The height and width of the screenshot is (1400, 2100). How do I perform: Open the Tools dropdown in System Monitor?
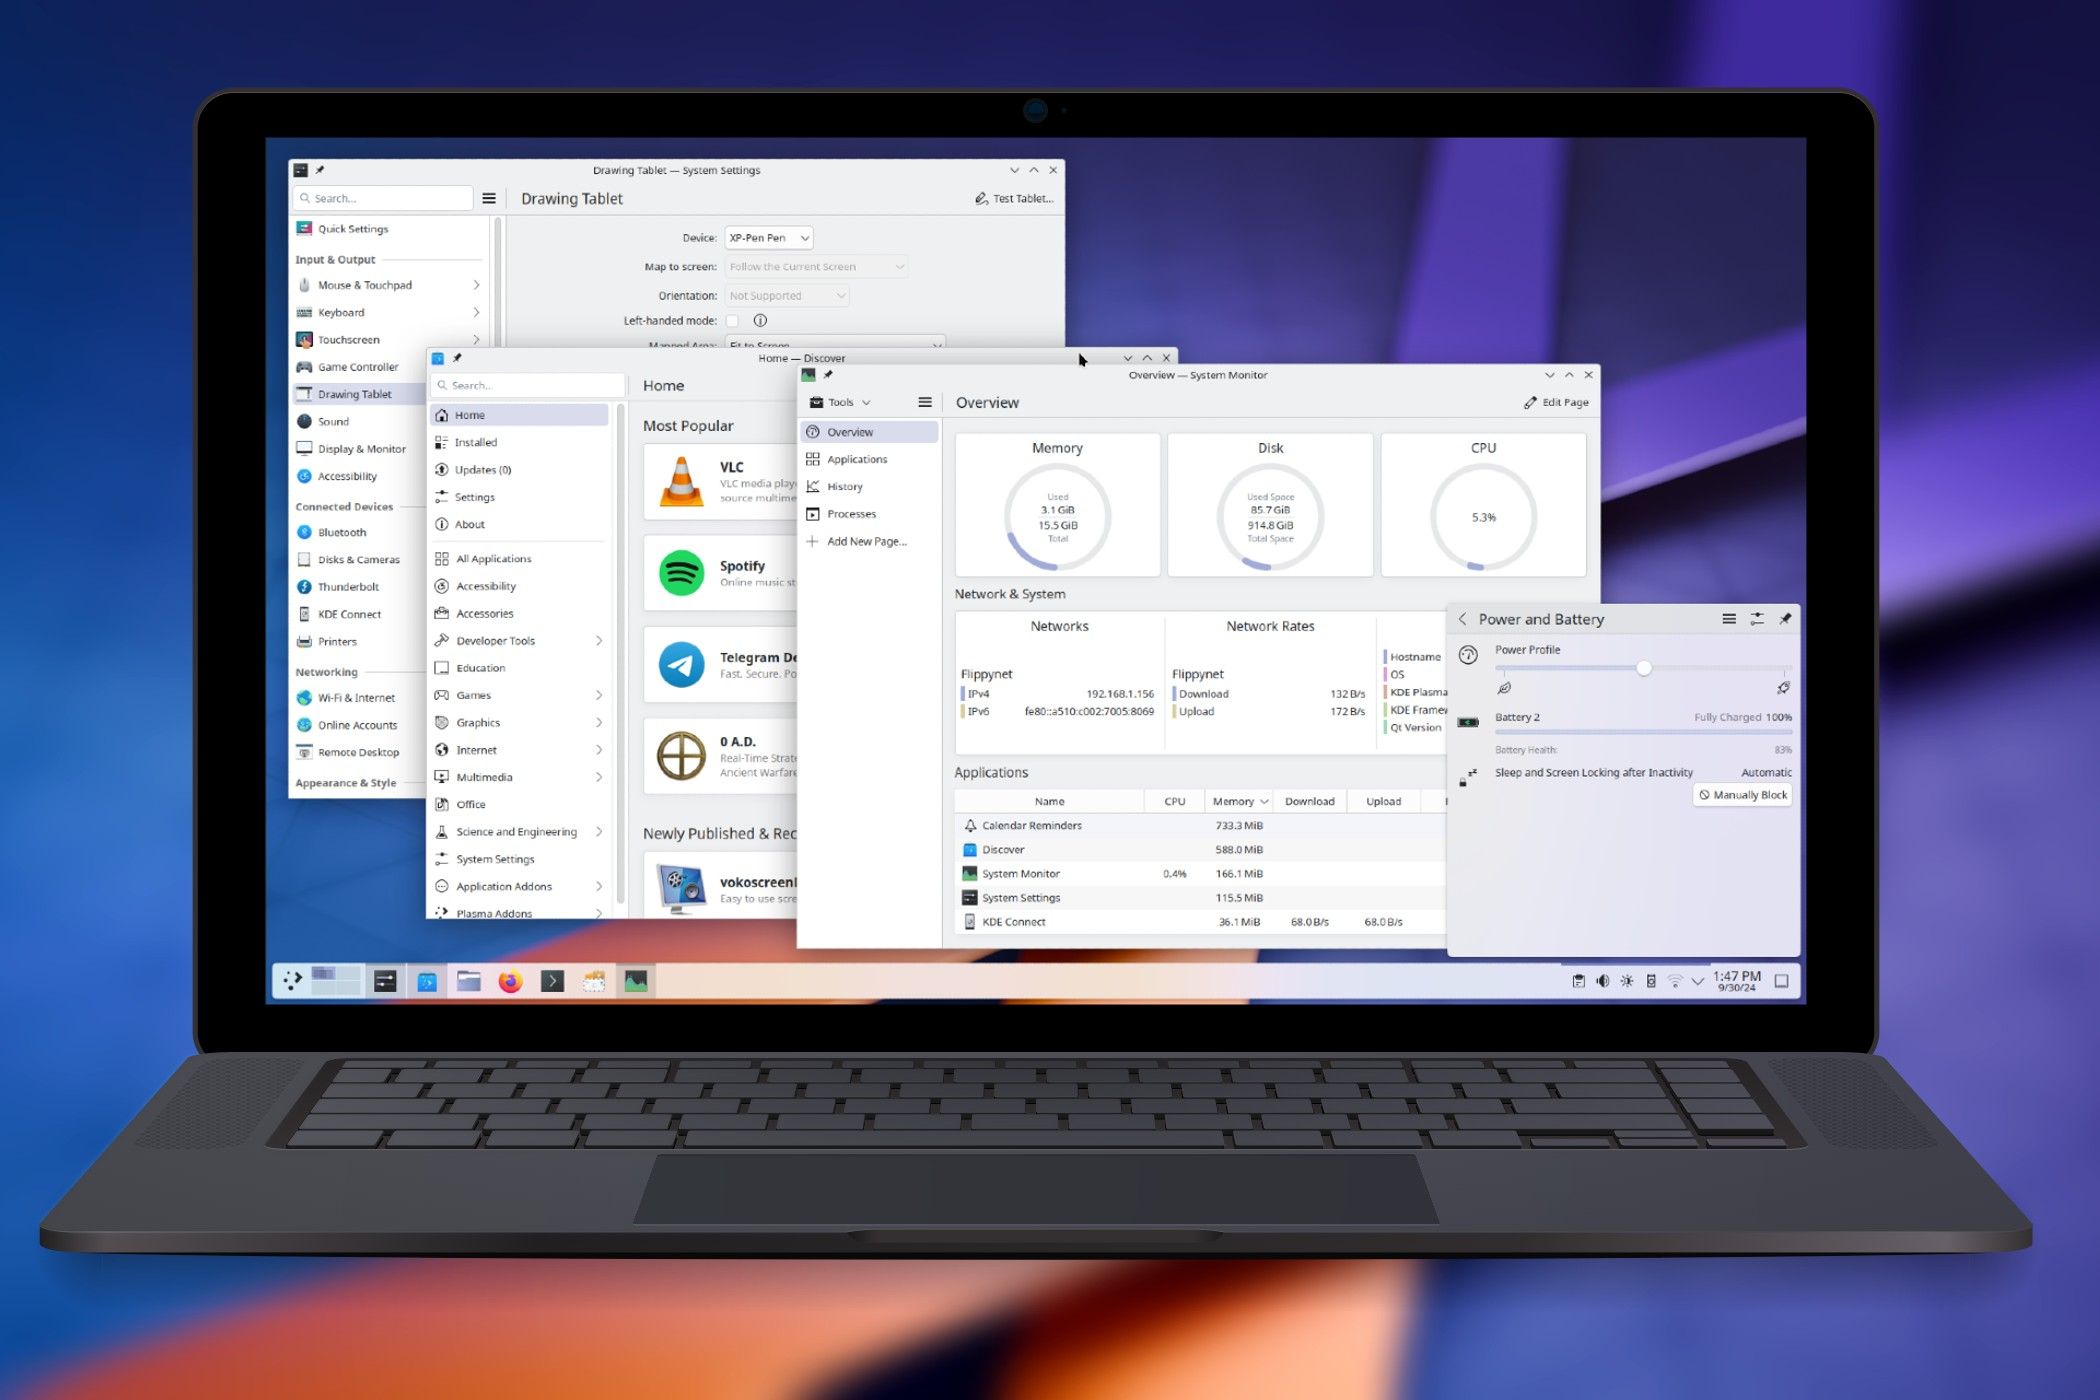pos(840,402)
